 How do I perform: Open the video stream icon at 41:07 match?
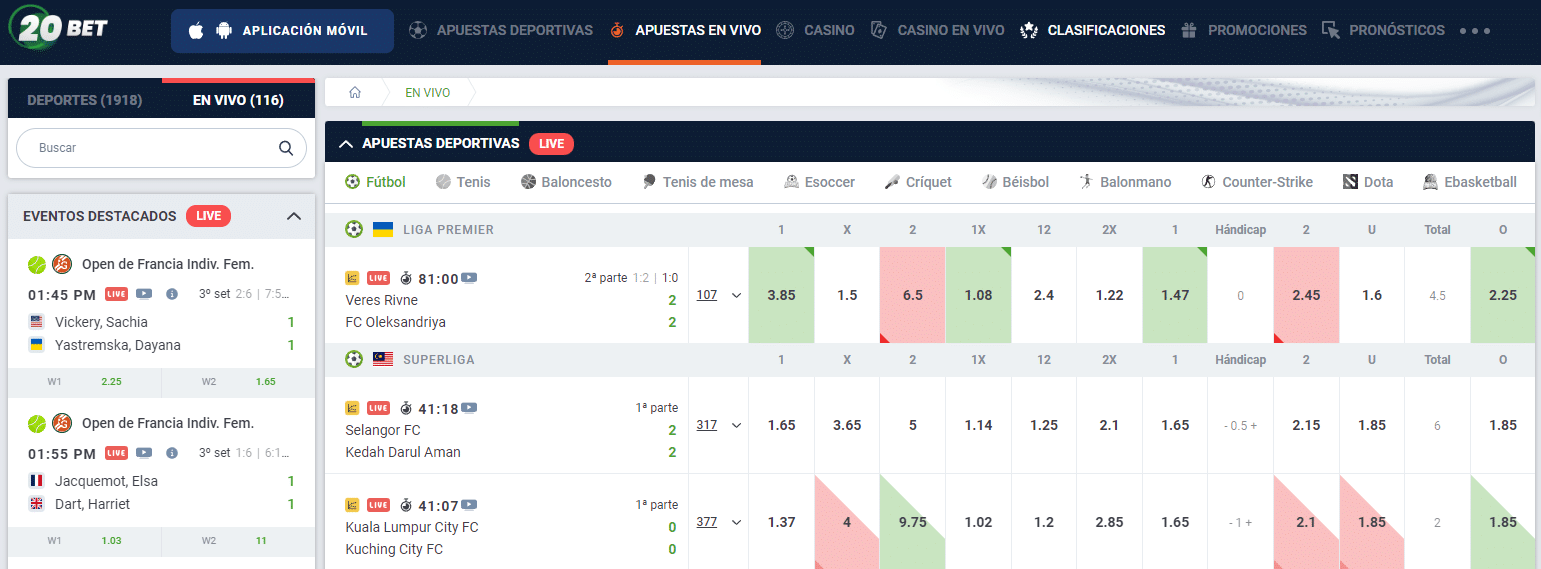point(469,505)
